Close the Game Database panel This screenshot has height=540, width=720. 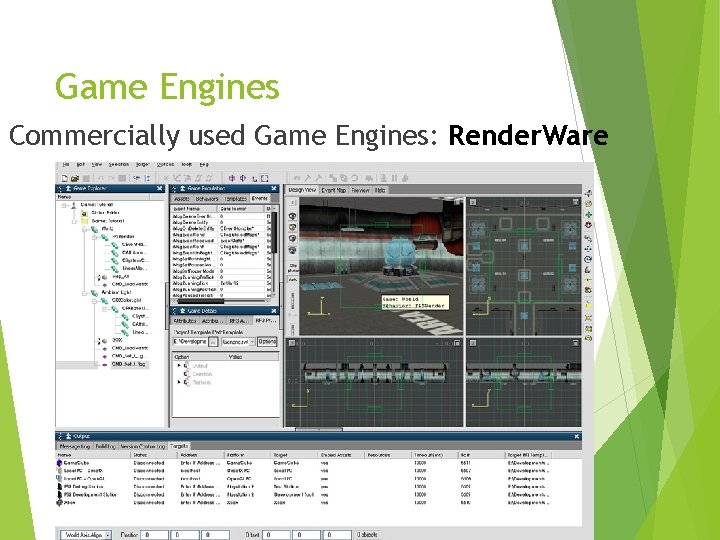click(x=274, y=188)
